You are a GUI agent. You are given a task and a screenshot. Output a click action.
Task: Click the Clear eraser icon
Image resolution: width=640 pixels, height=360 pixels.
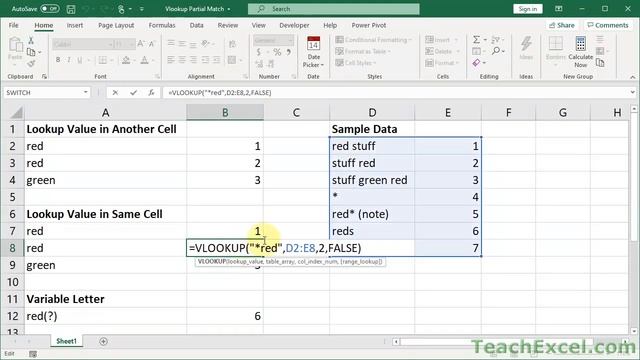point(476,63)
